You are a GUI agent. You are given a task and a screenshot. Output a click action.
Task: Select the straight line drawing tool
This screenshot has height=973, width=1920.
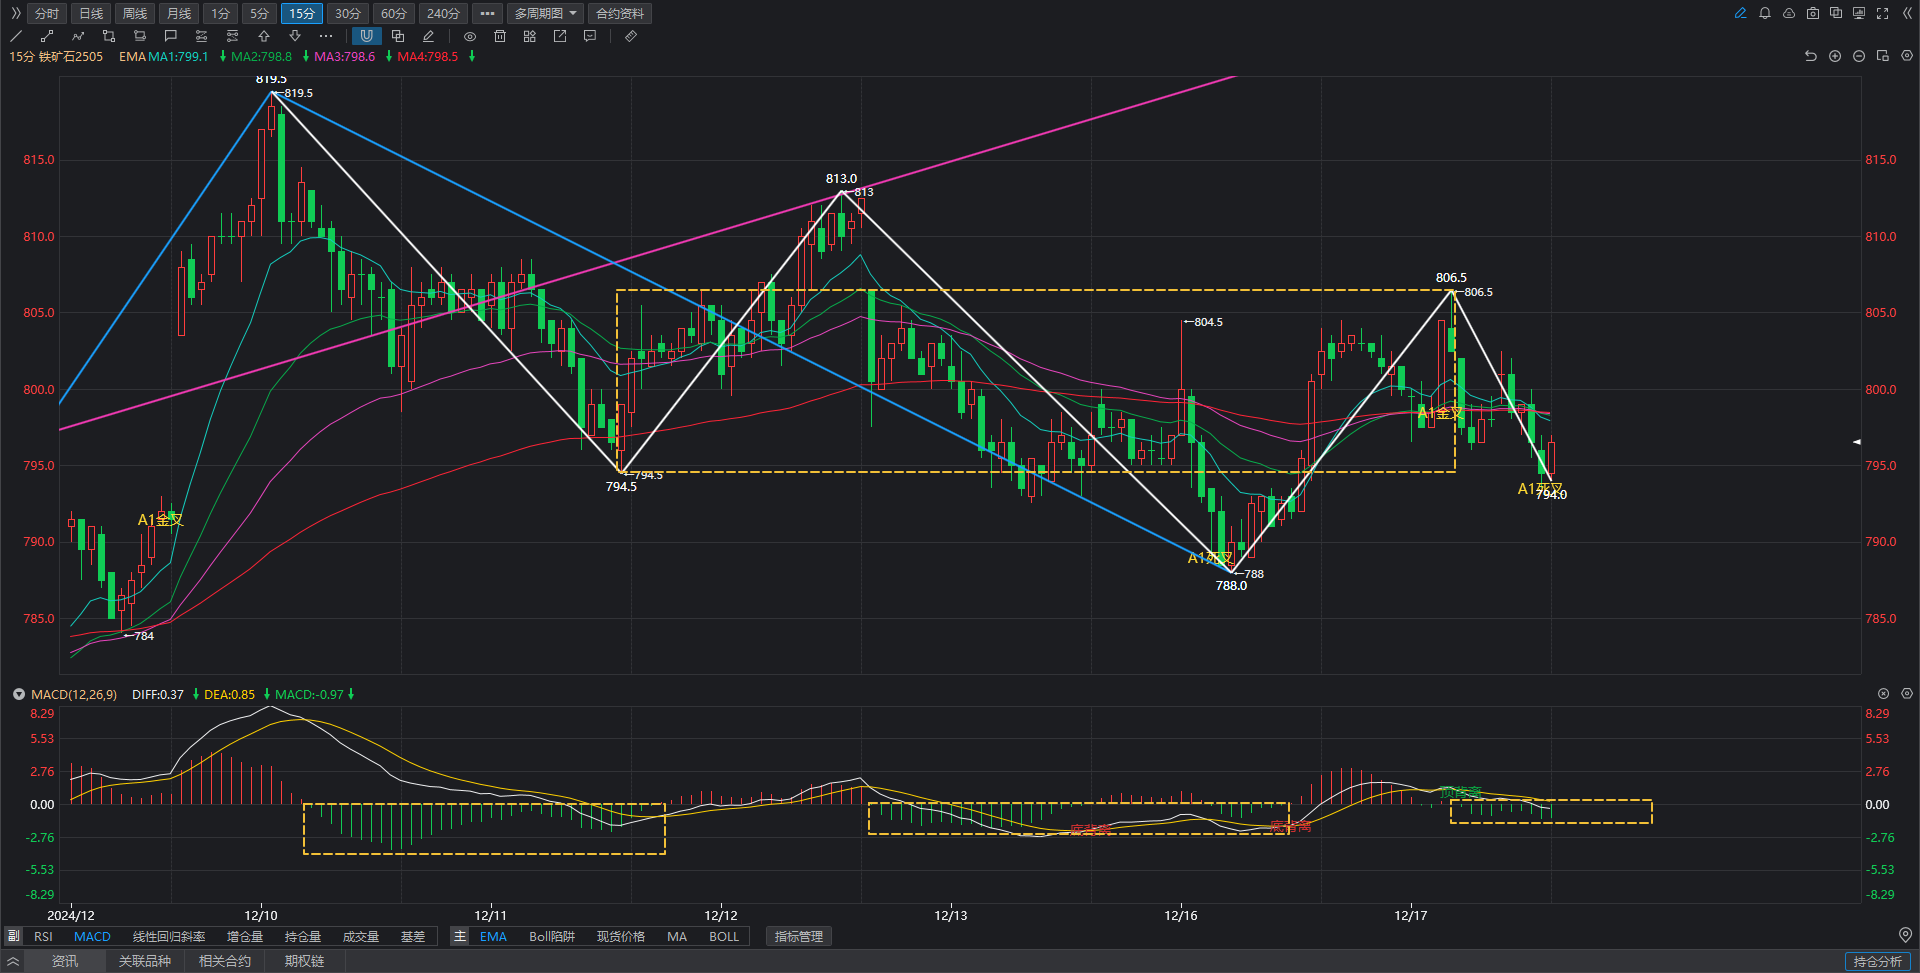tap(16, 36)
